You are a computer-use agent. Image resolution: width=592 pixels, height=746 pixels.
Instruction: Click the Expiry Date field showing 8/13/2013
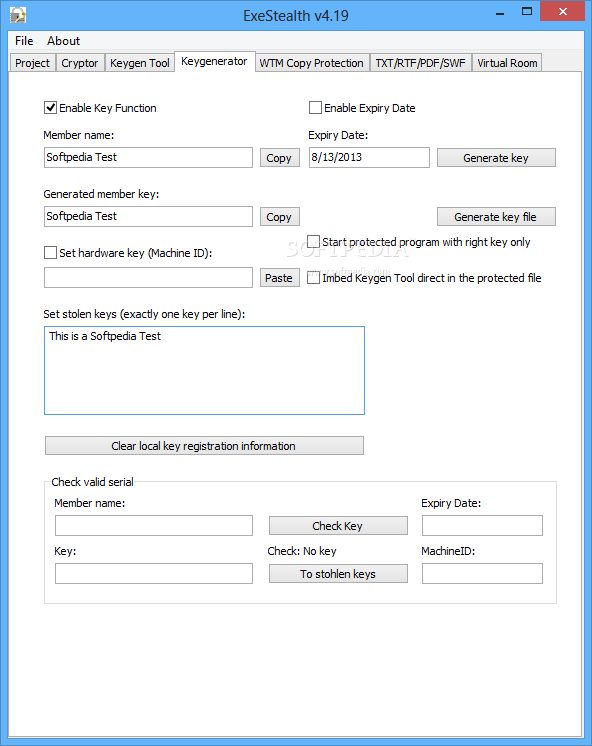pyautogui.click(x=369, y=157)
